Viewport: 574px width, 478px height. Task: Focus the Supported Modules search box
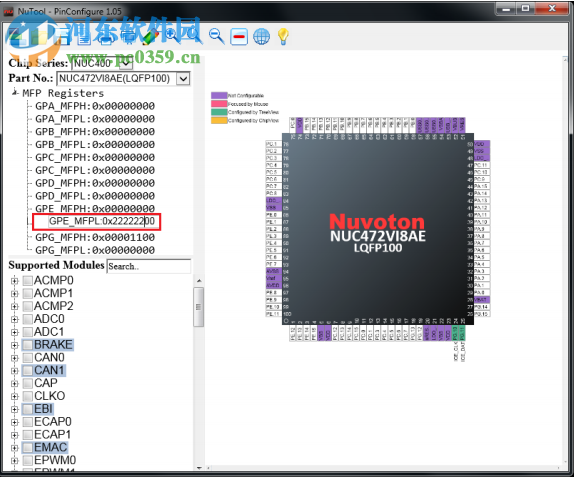(149, 266)
